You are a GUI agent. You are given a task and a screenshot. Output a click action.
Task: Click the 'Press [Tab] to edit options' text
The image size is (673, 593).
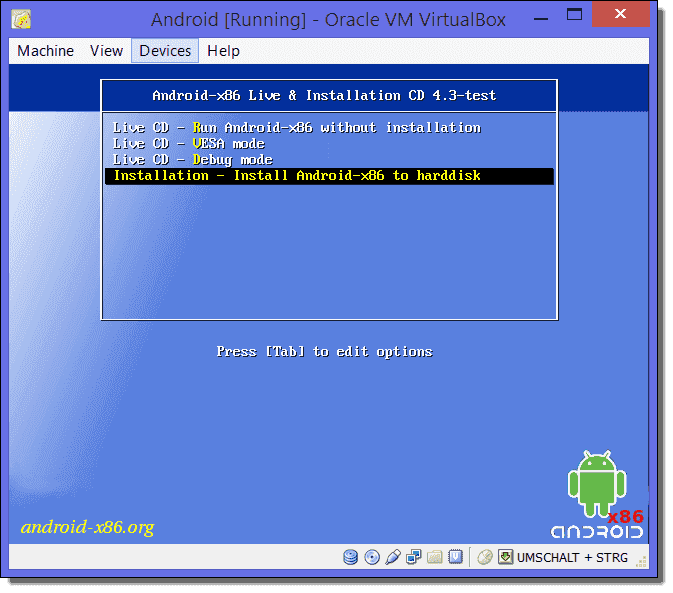[324, 351]
